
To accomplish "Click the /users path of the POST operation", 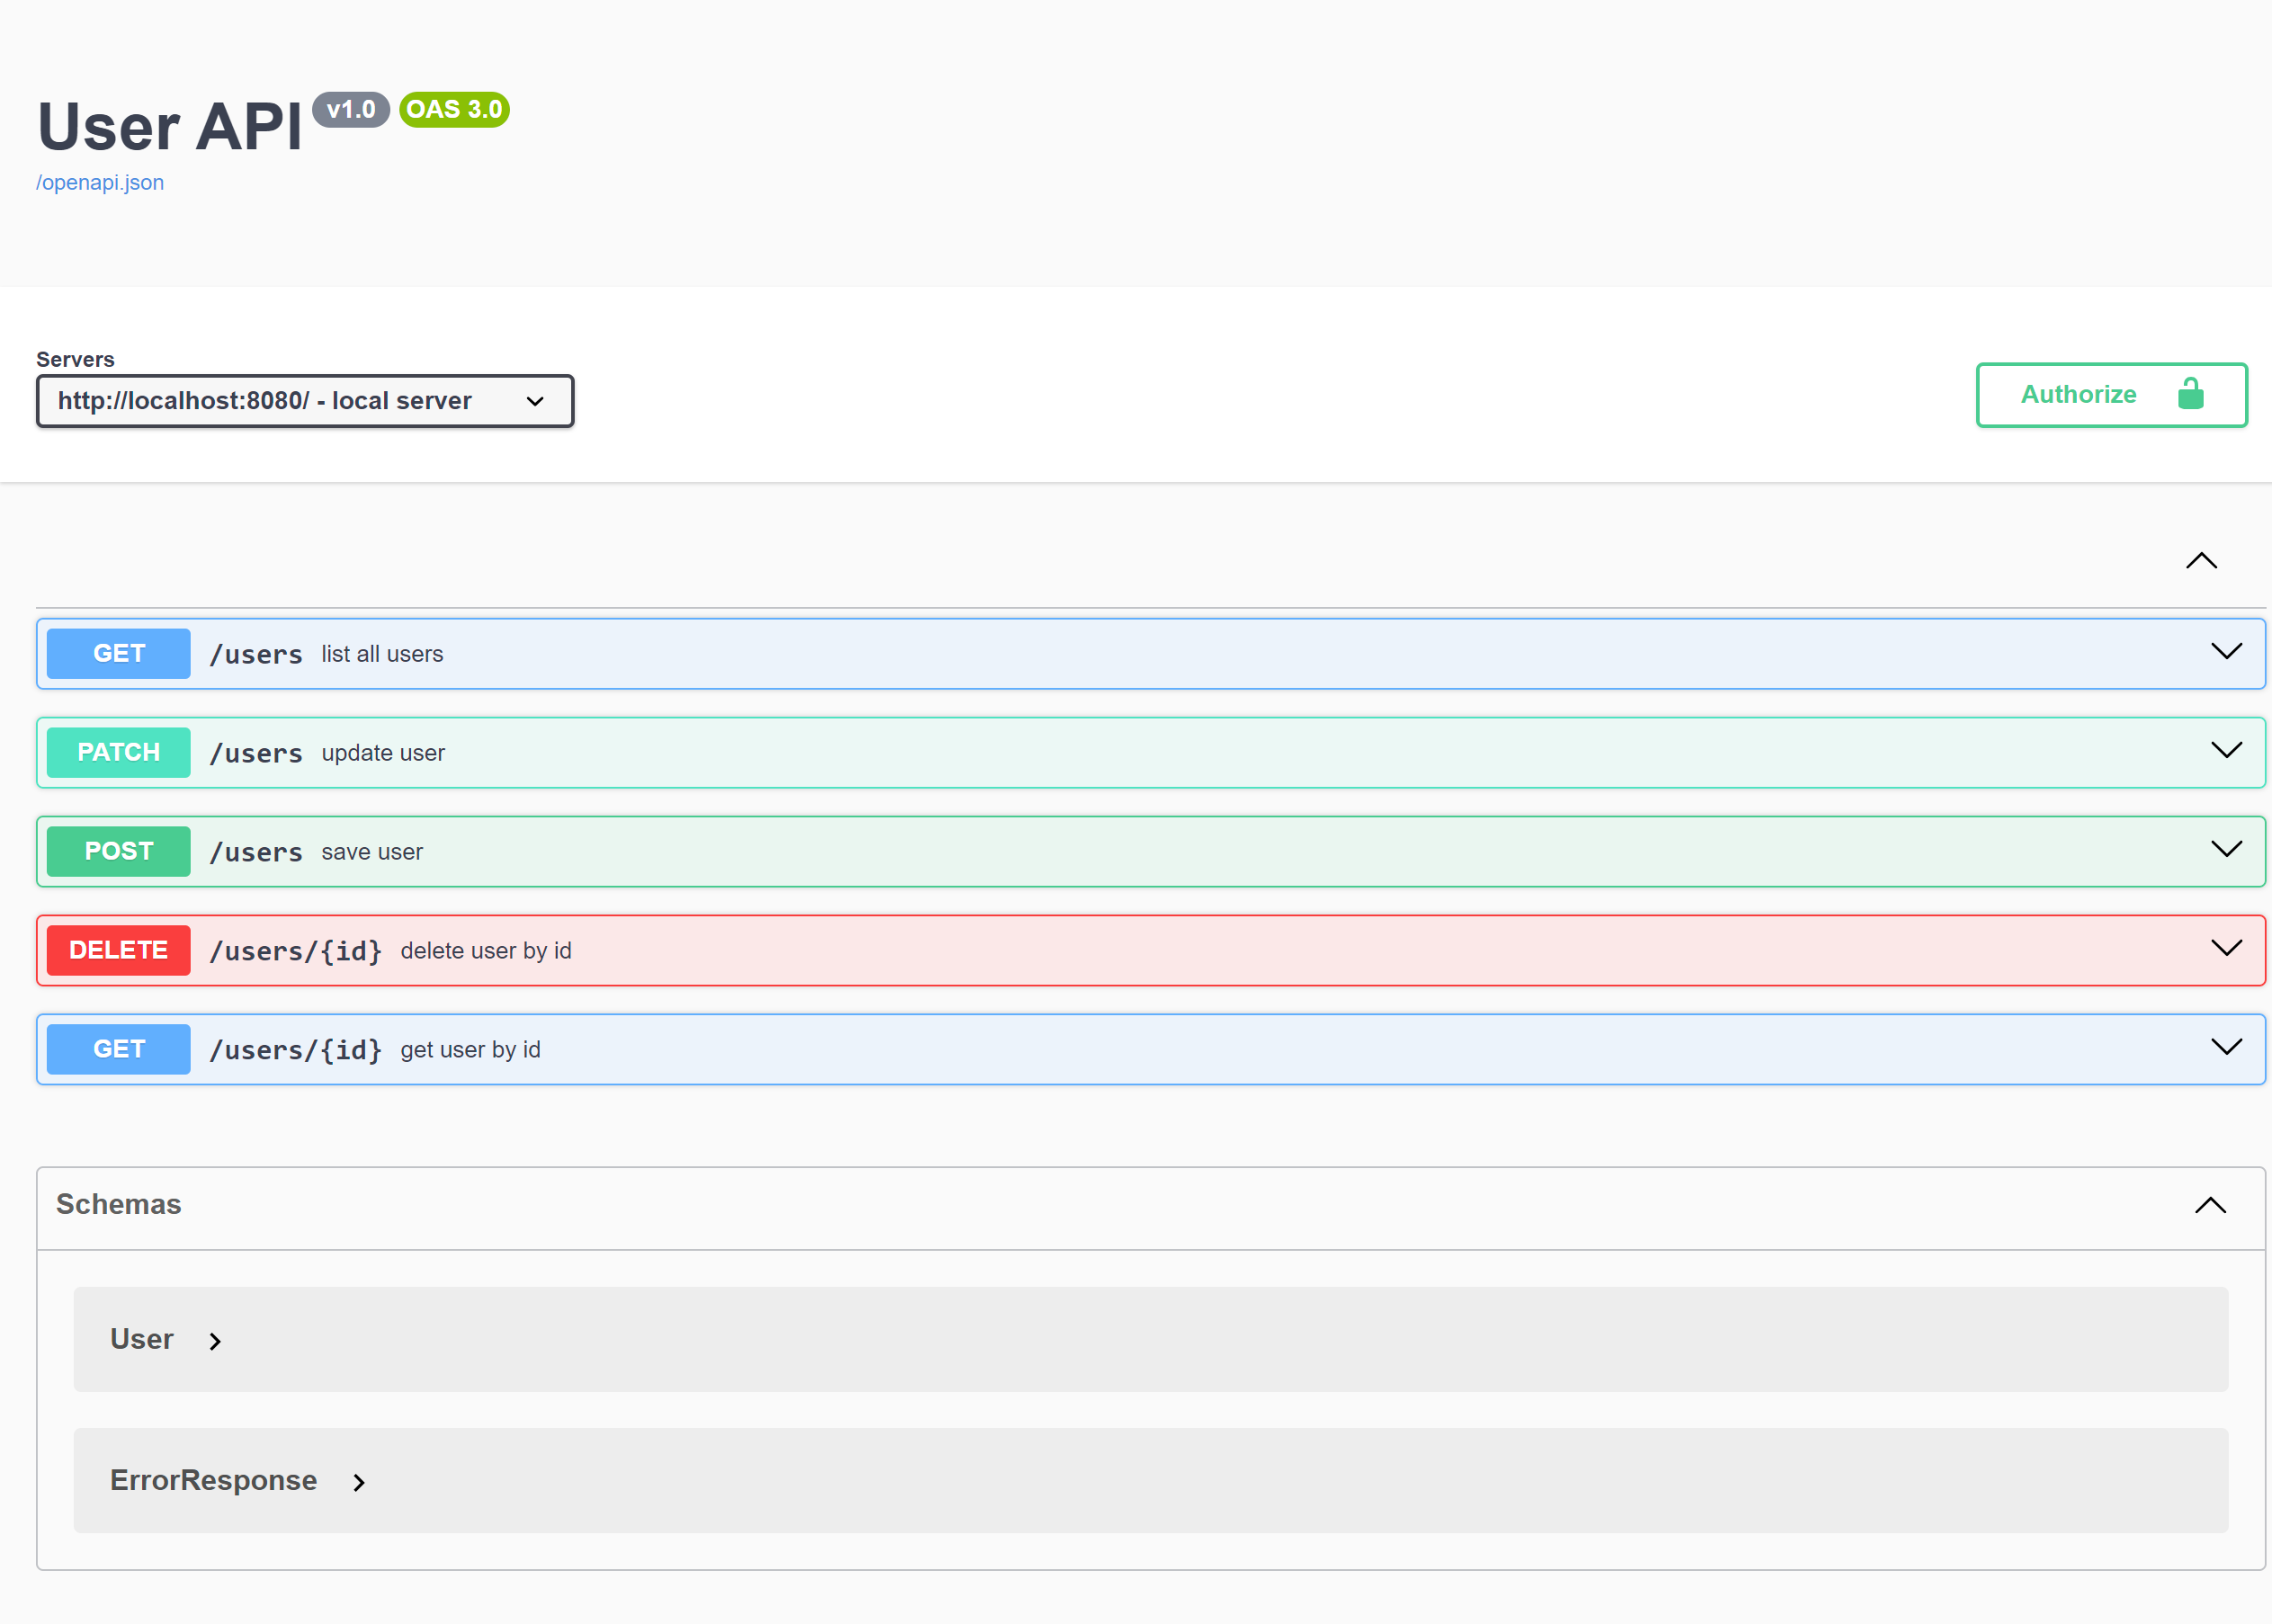I will (x=256, y=853).
